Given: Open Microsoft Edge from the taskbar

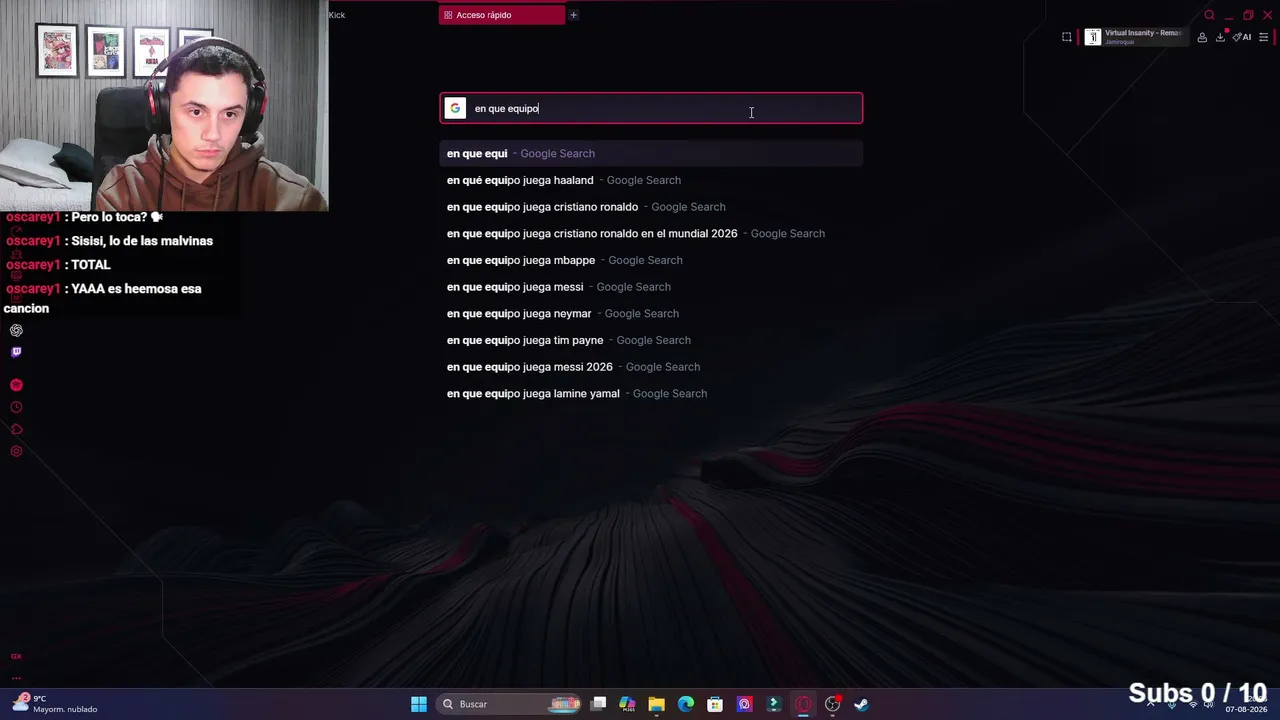Looking at the screenshot, I should pos(686,704).
